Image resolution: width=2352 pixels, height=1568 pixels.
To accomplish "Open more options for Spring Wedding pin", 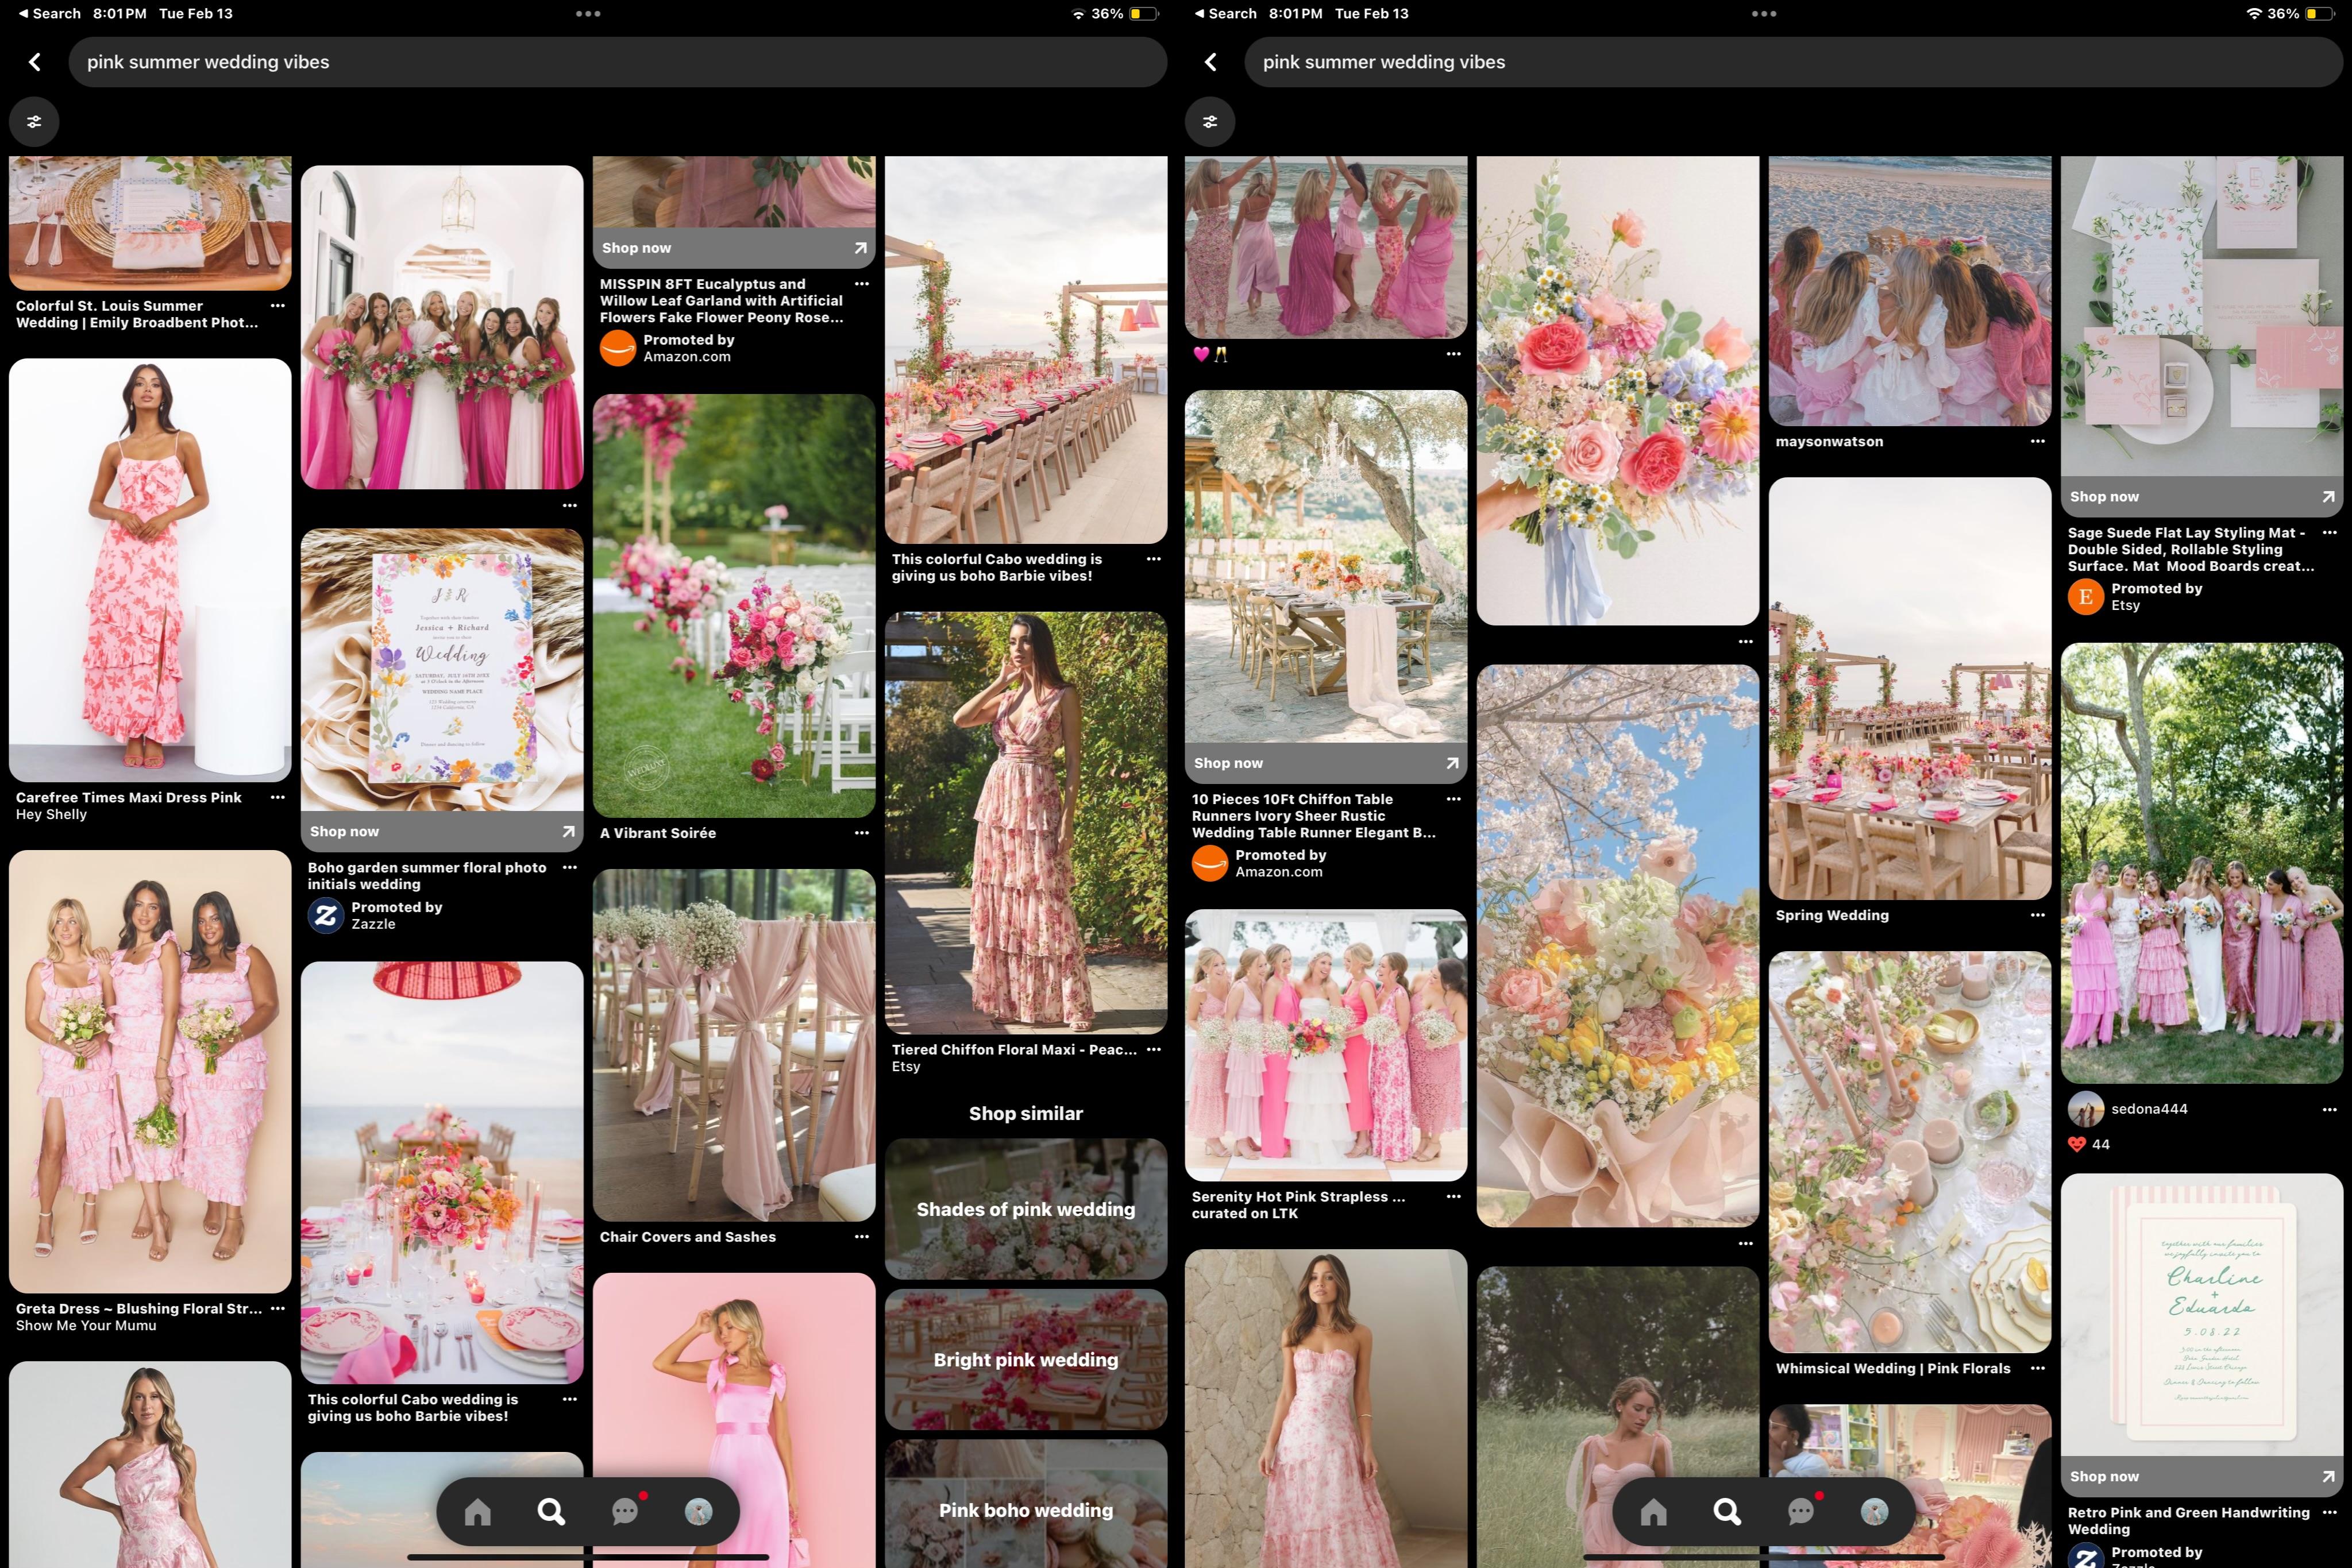I will (x=2038, y=915).
